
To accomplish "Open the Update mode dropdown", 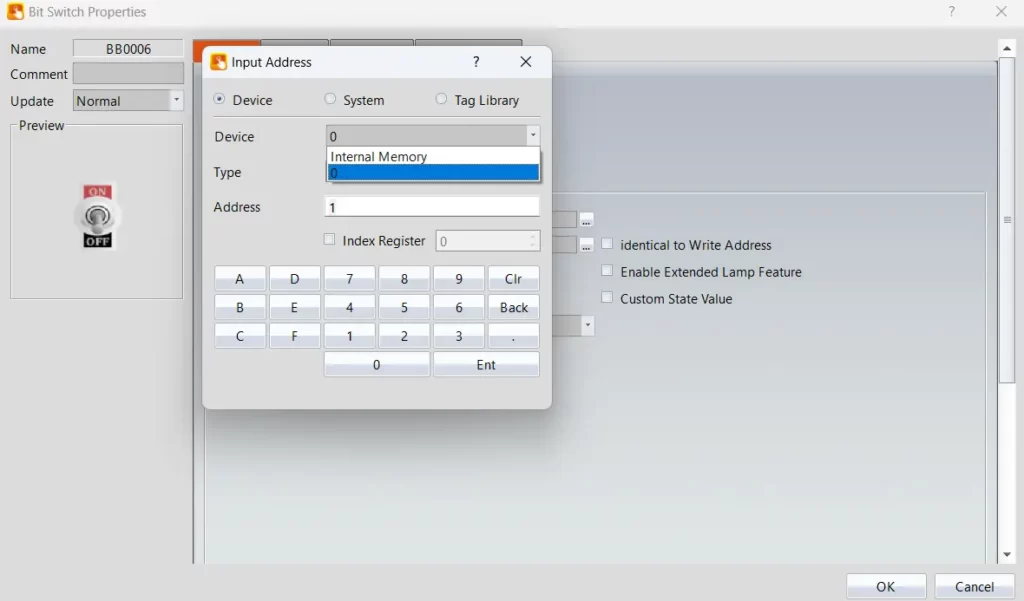I will point(176,100).
